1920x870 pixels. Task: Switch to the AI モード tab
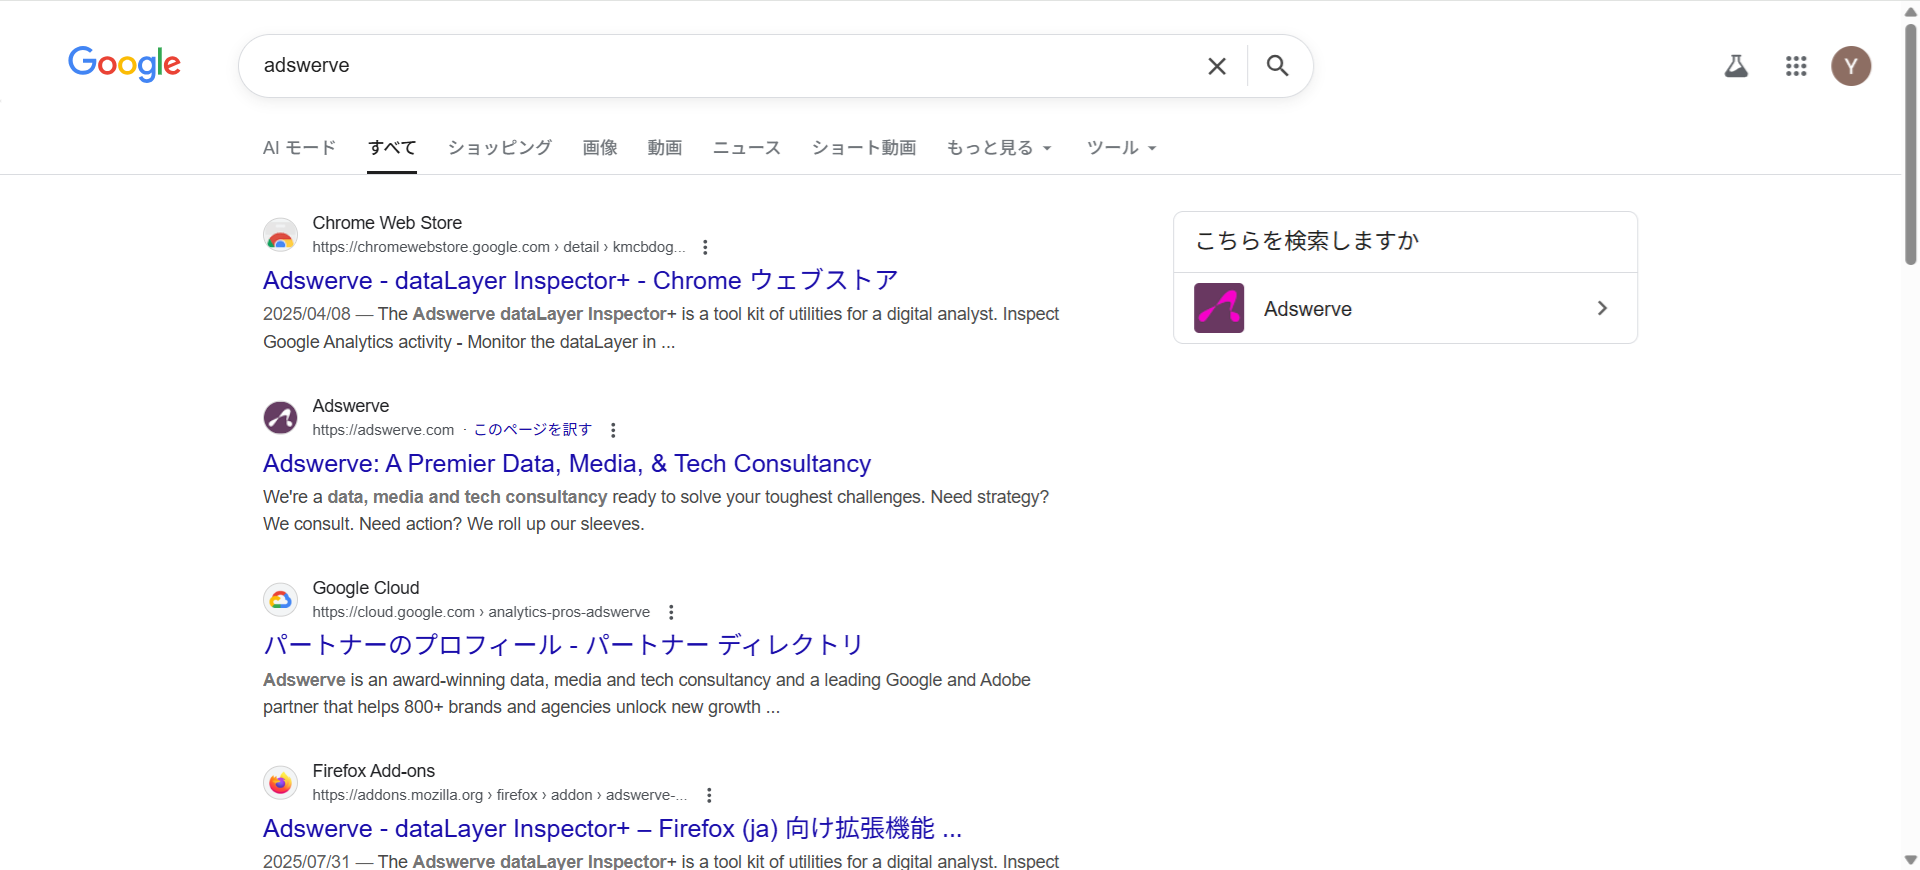(x=299, y=148)
